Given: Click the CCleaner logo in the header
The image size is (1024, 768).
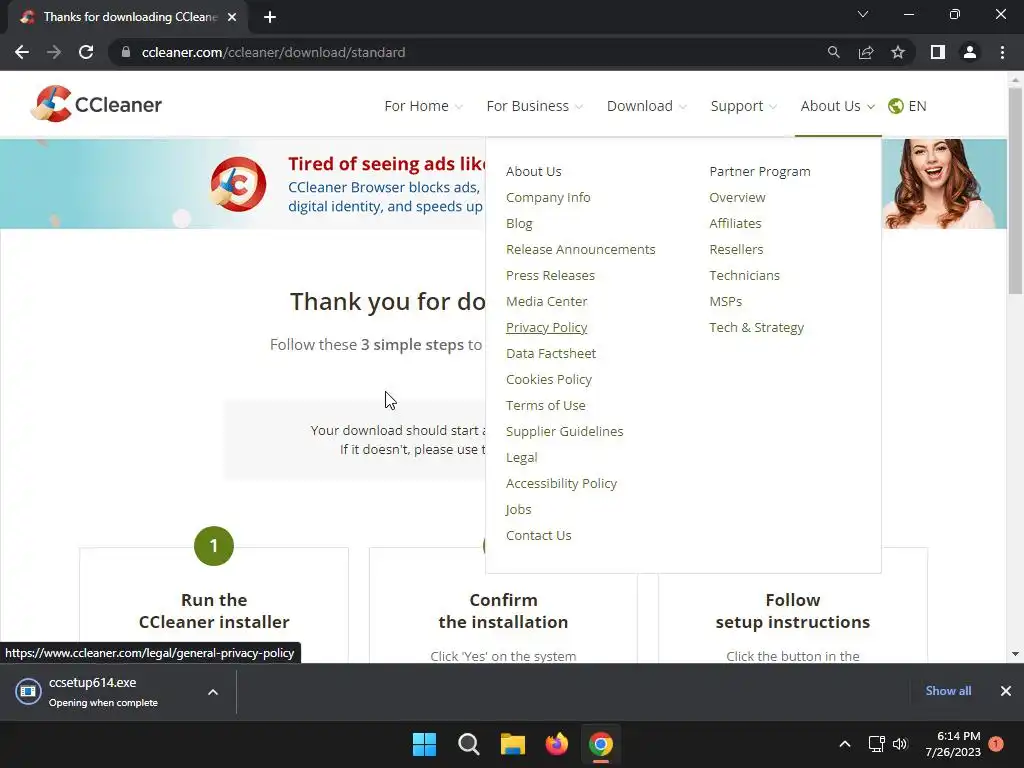Looking at the screenshot, I should coord(96,104).
